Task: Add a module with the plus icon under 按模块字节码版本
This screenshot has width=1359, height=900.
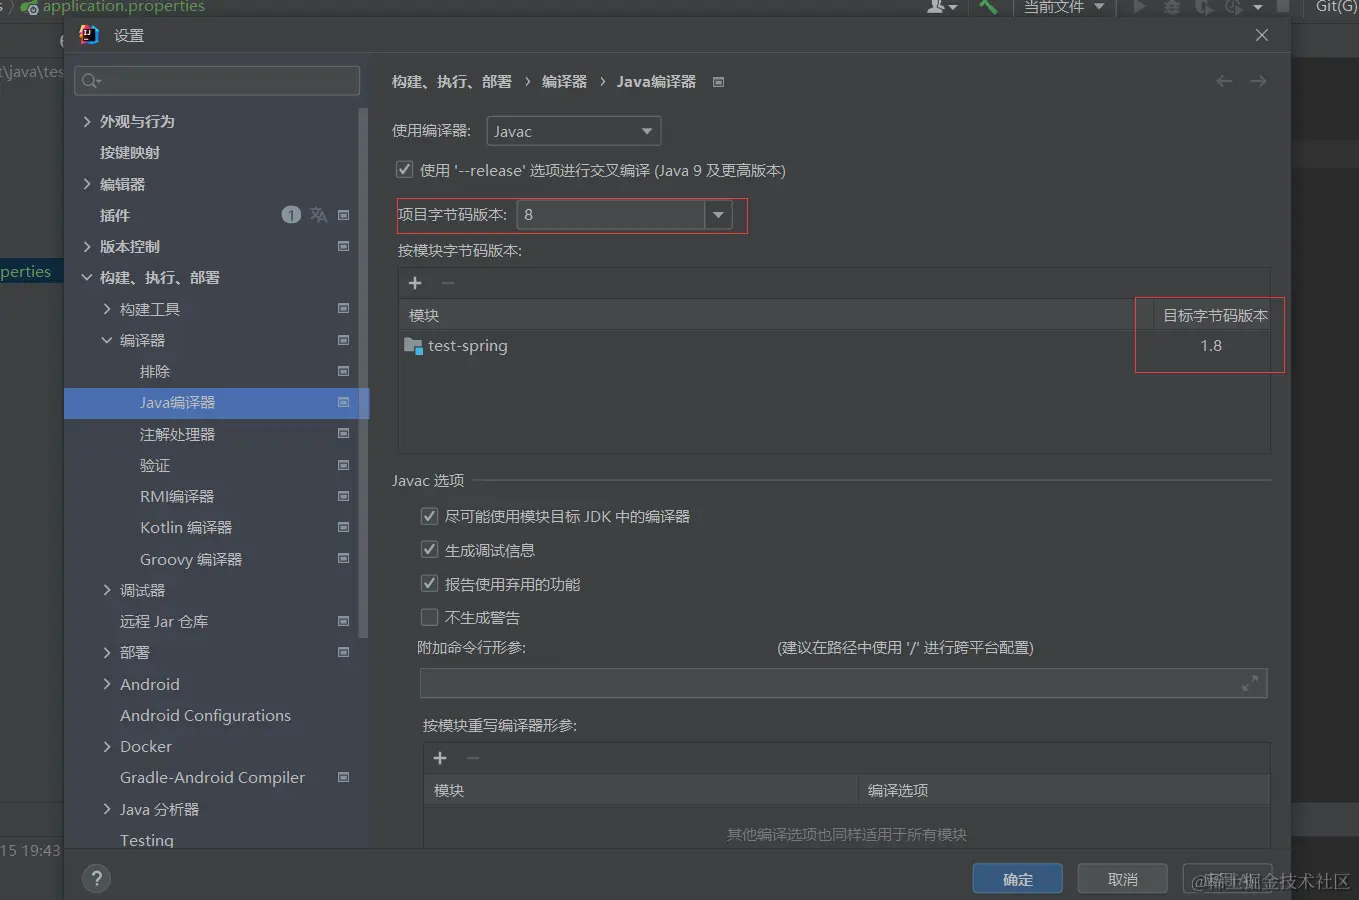Action: (x=415, y=283)
